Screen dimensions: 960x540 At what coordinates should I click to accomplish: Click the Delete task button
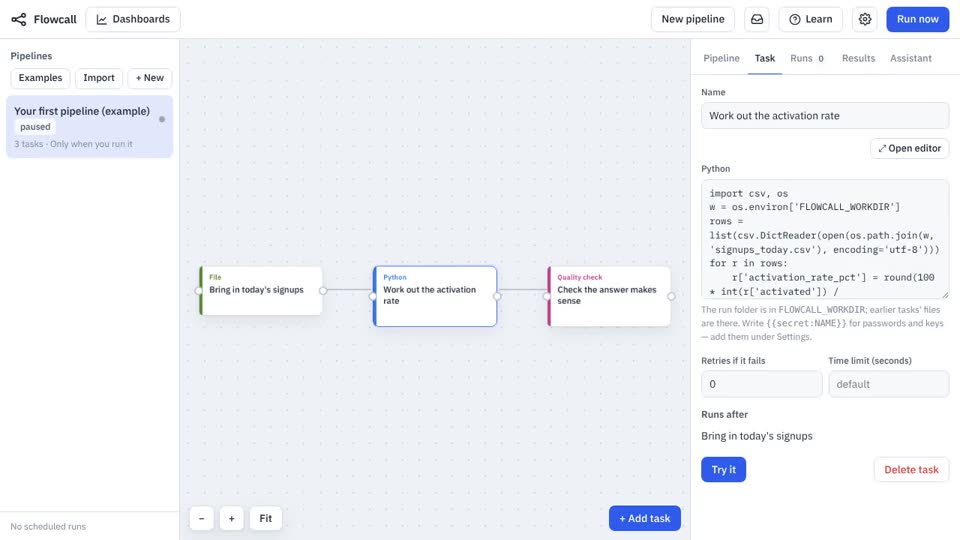click(x=911, y=470)
